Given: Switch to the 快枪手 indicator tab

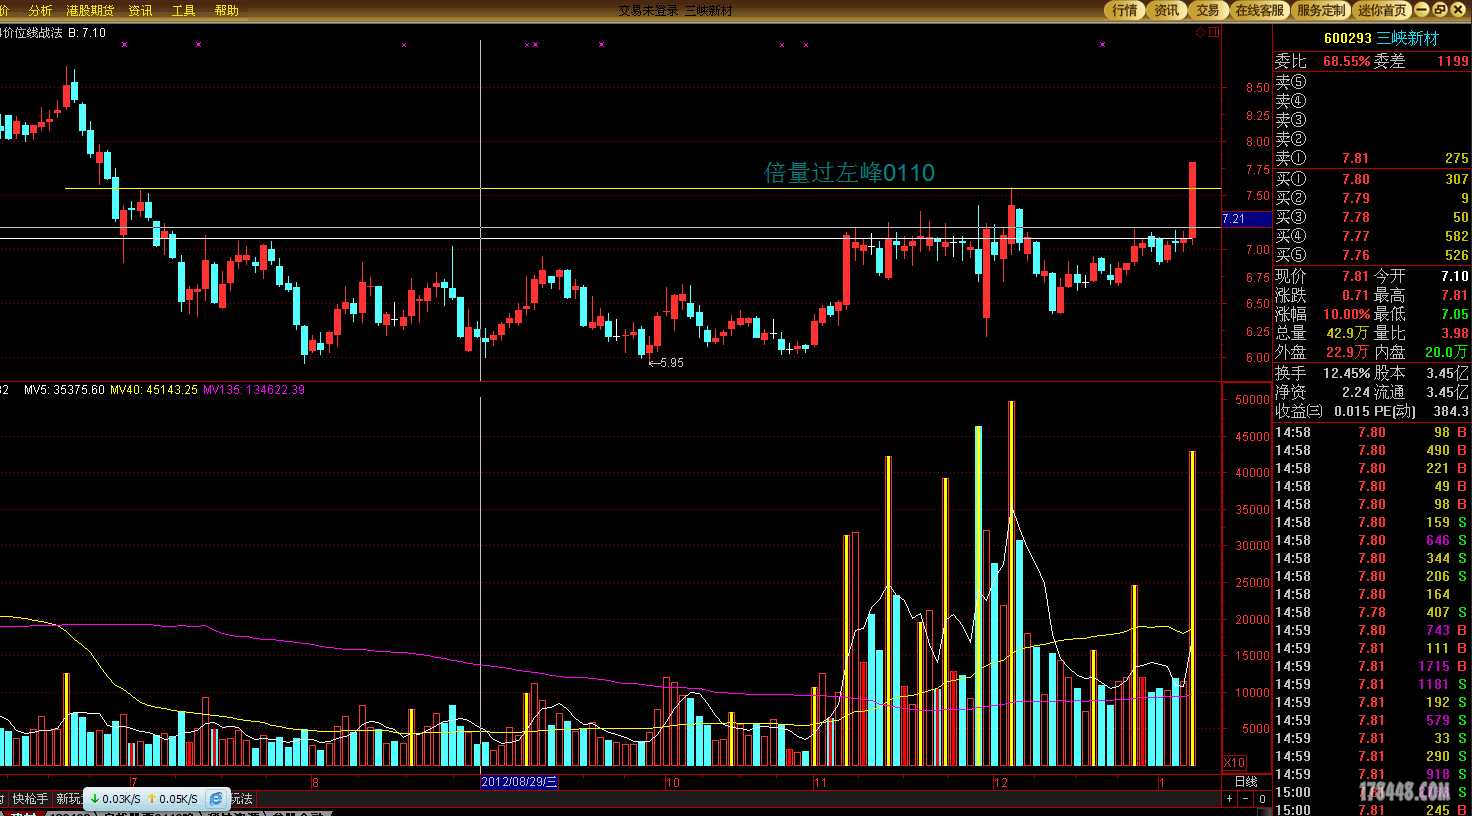Looking at the screenshot, I should [x=30, y=799].
